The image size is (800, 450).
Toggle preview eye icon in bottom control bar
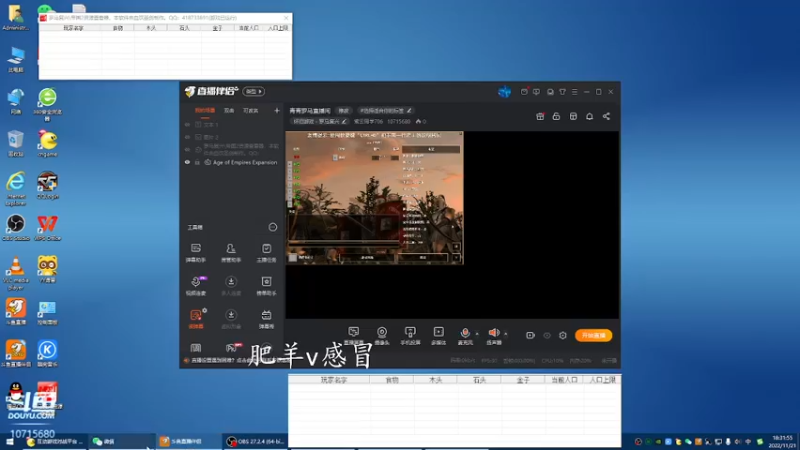(547, 335)
